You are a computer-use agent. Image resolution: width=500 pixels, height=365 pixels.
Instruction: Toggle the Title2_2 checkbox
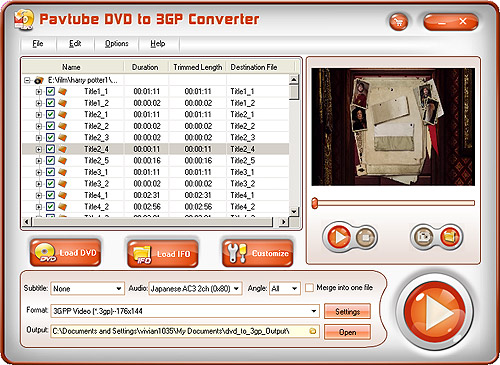pos(50,126)
